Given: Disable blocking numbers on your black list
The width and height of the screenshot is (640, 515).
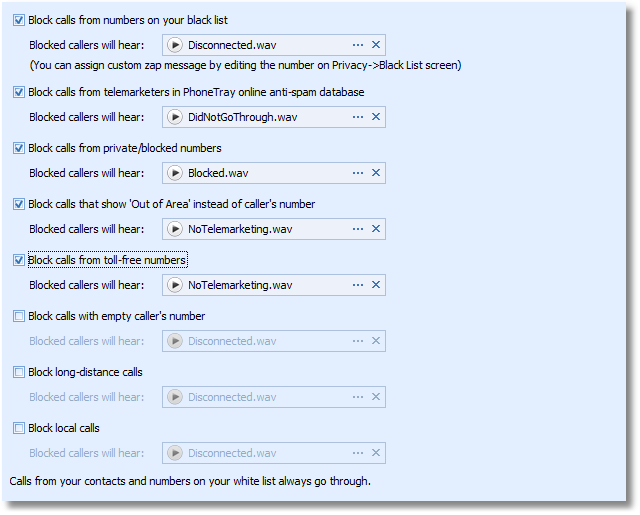Looking at the screenshot, I should point(20,20).
